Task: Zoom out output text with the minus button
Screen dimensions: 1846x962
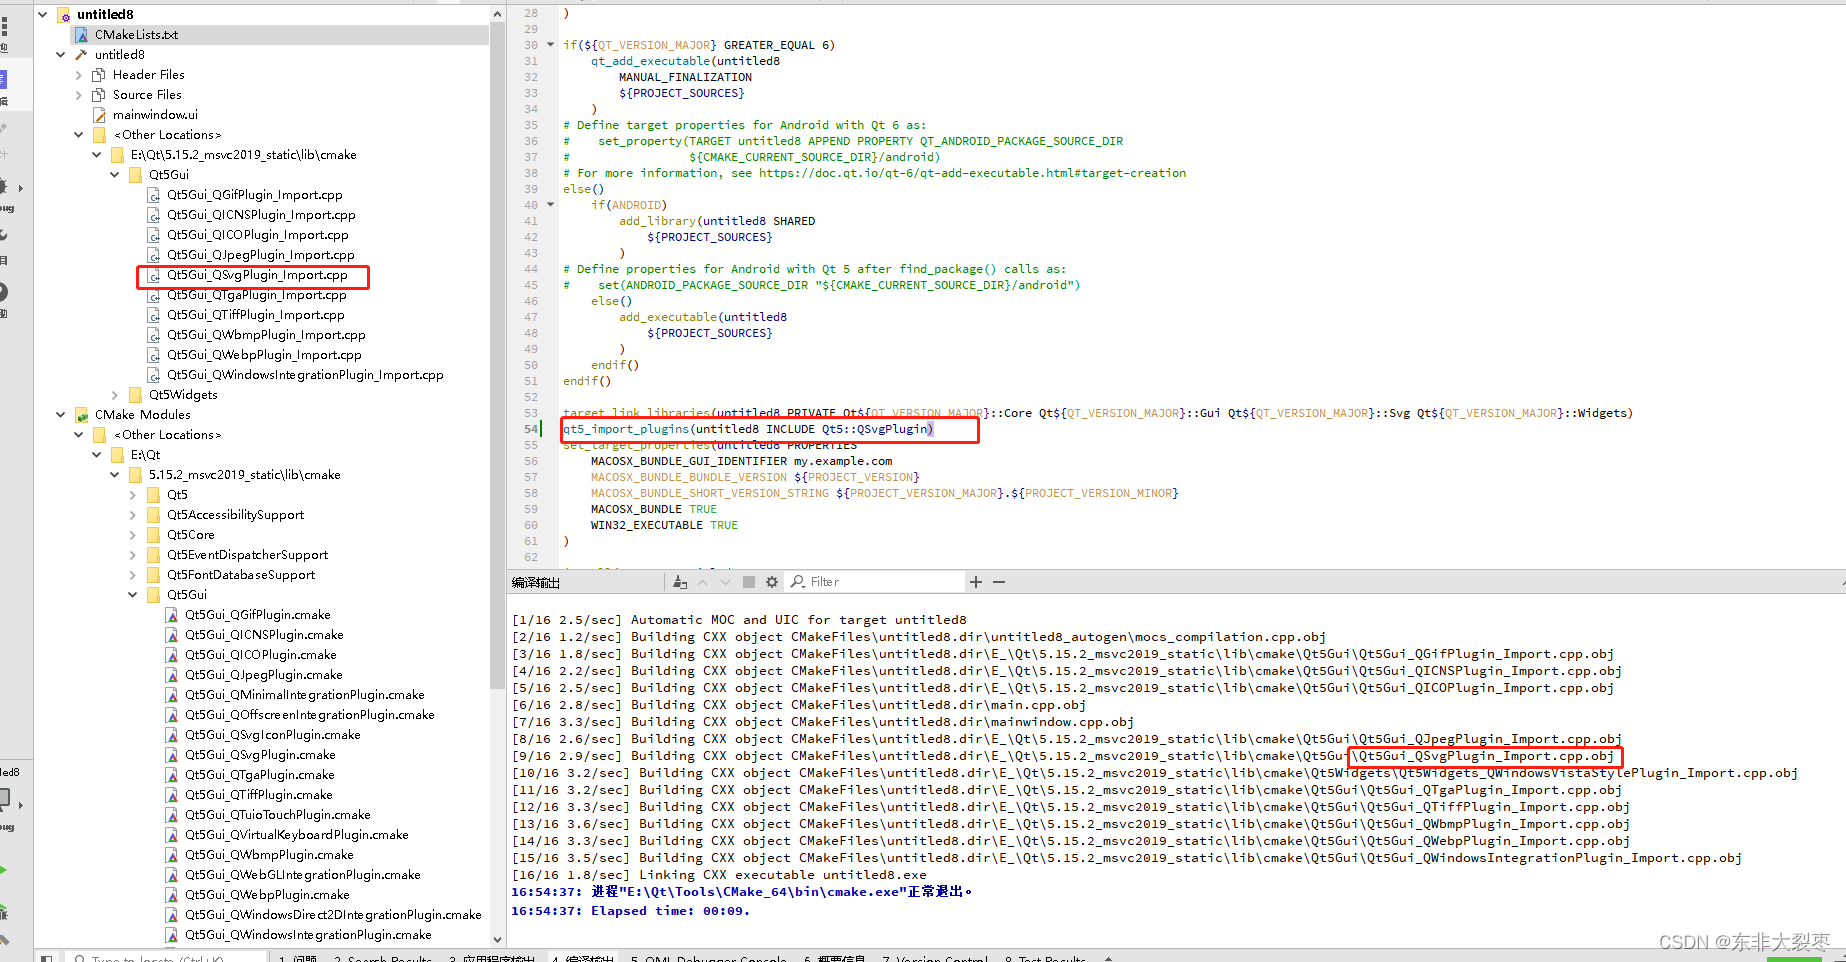Action: 999,581
